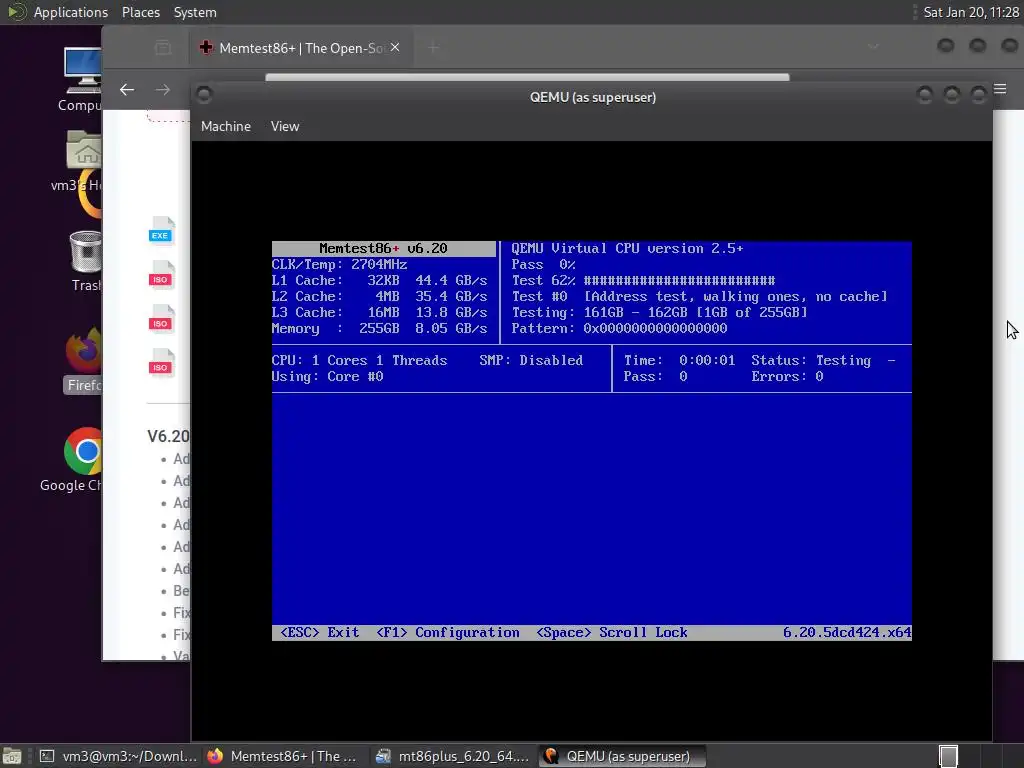Click the <ESC> Exit label in Memtest
1024x768 pixels.
tap(319, 632)
